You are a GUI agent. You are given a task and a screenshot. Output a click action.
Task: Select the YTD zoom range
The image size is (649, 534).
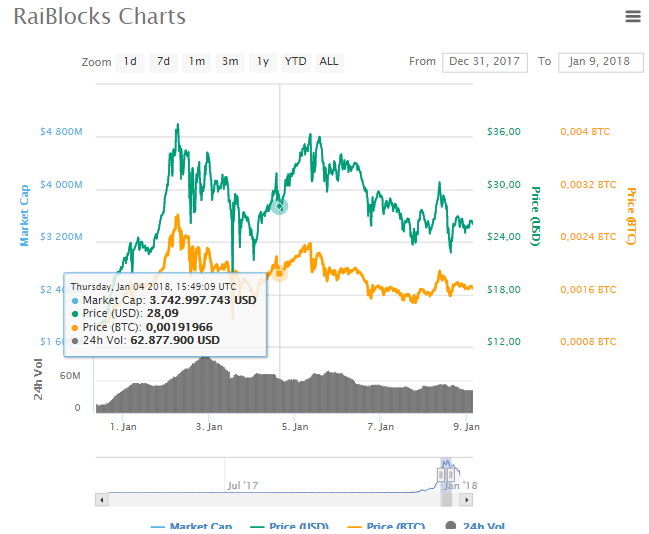click(x=296, y=62)
